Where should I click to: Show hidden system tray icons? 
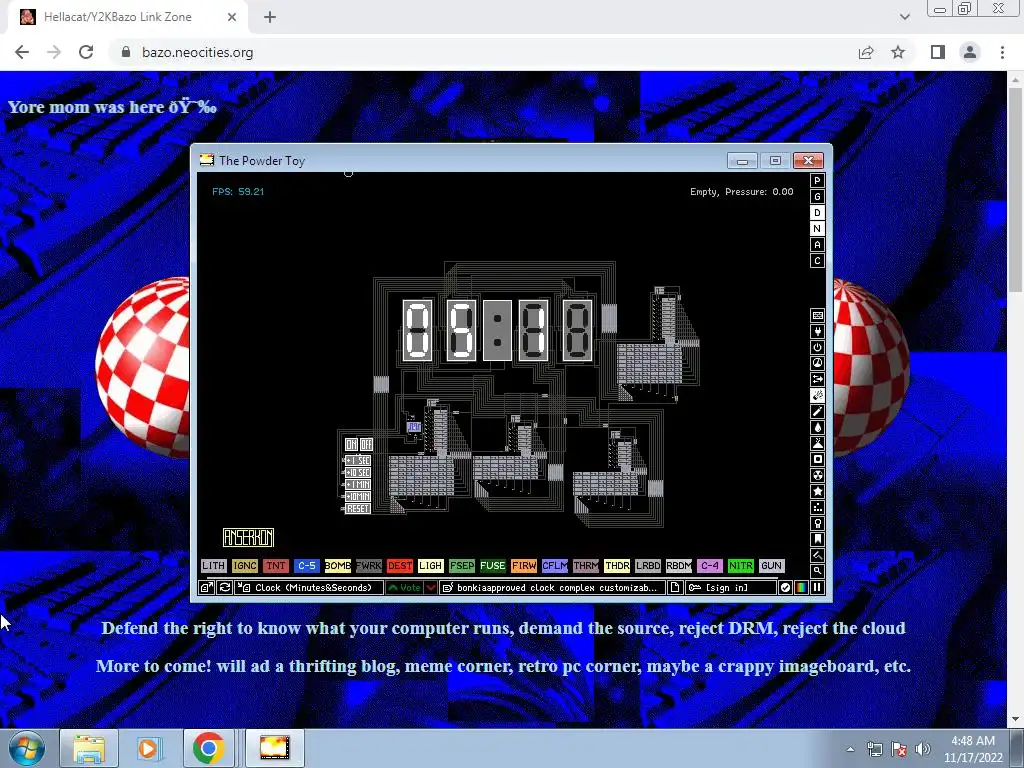[x=850, y=749]
